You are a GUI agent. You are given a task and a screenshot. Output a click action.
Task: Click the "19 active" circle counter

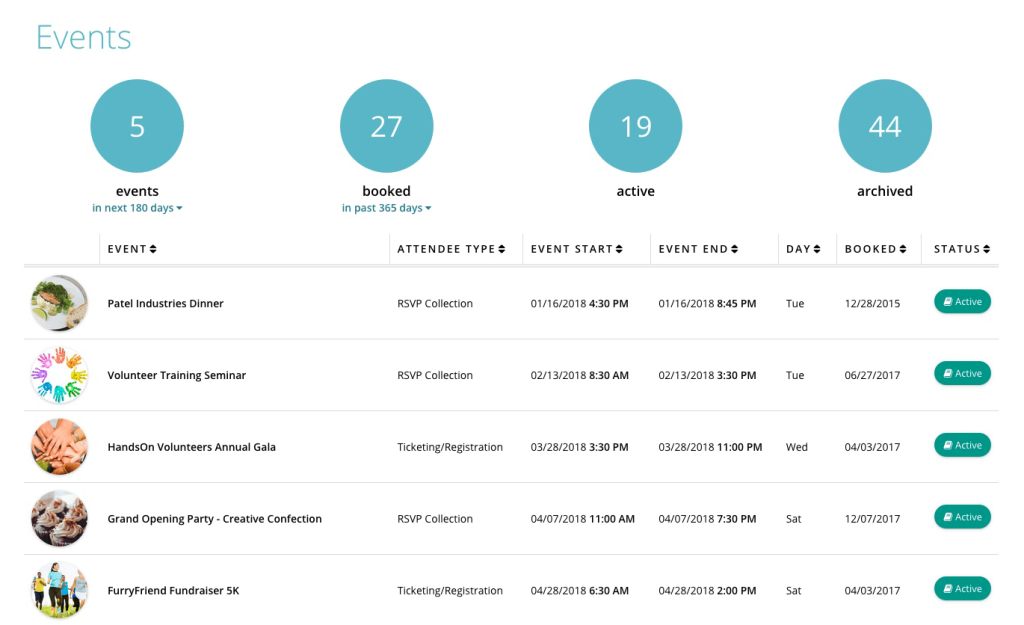636,125
